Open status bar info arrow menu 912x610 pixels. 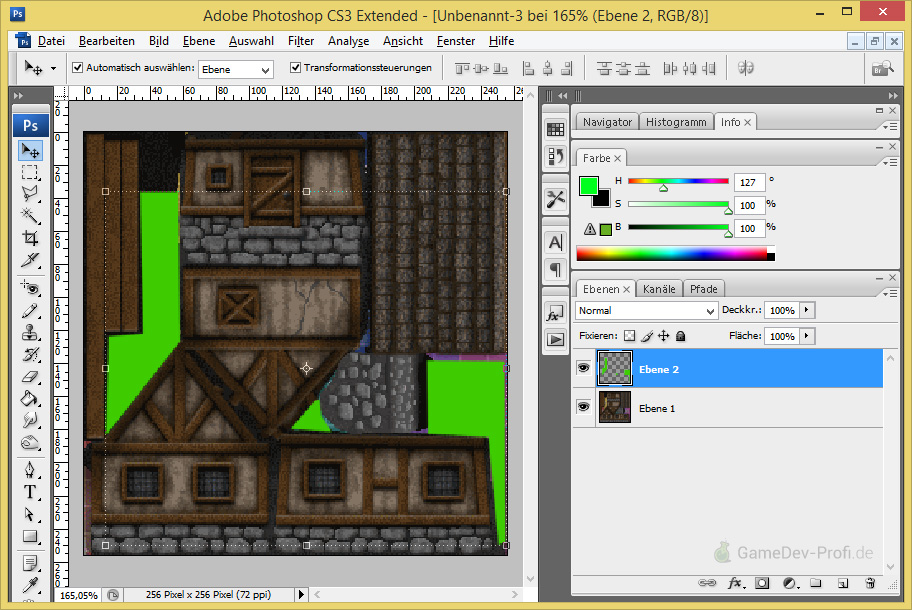click(x=301, y=594)
